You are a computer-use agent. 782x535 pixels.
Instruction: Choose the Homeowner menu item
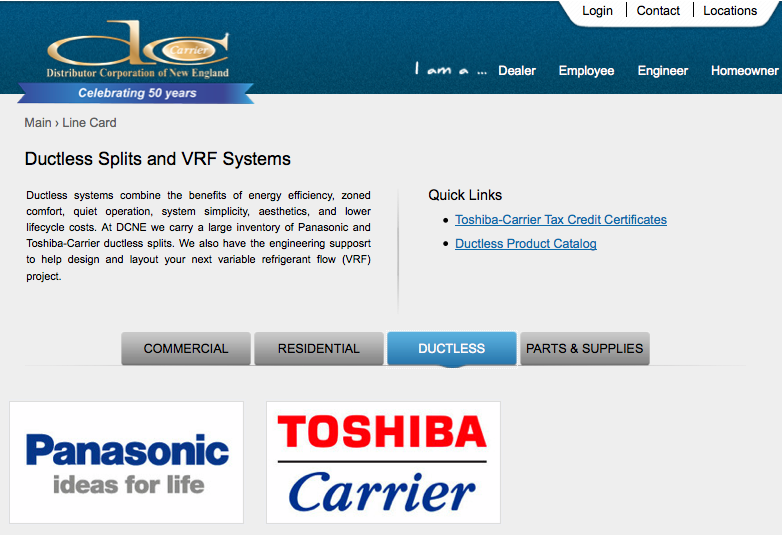tap(744, 71)
